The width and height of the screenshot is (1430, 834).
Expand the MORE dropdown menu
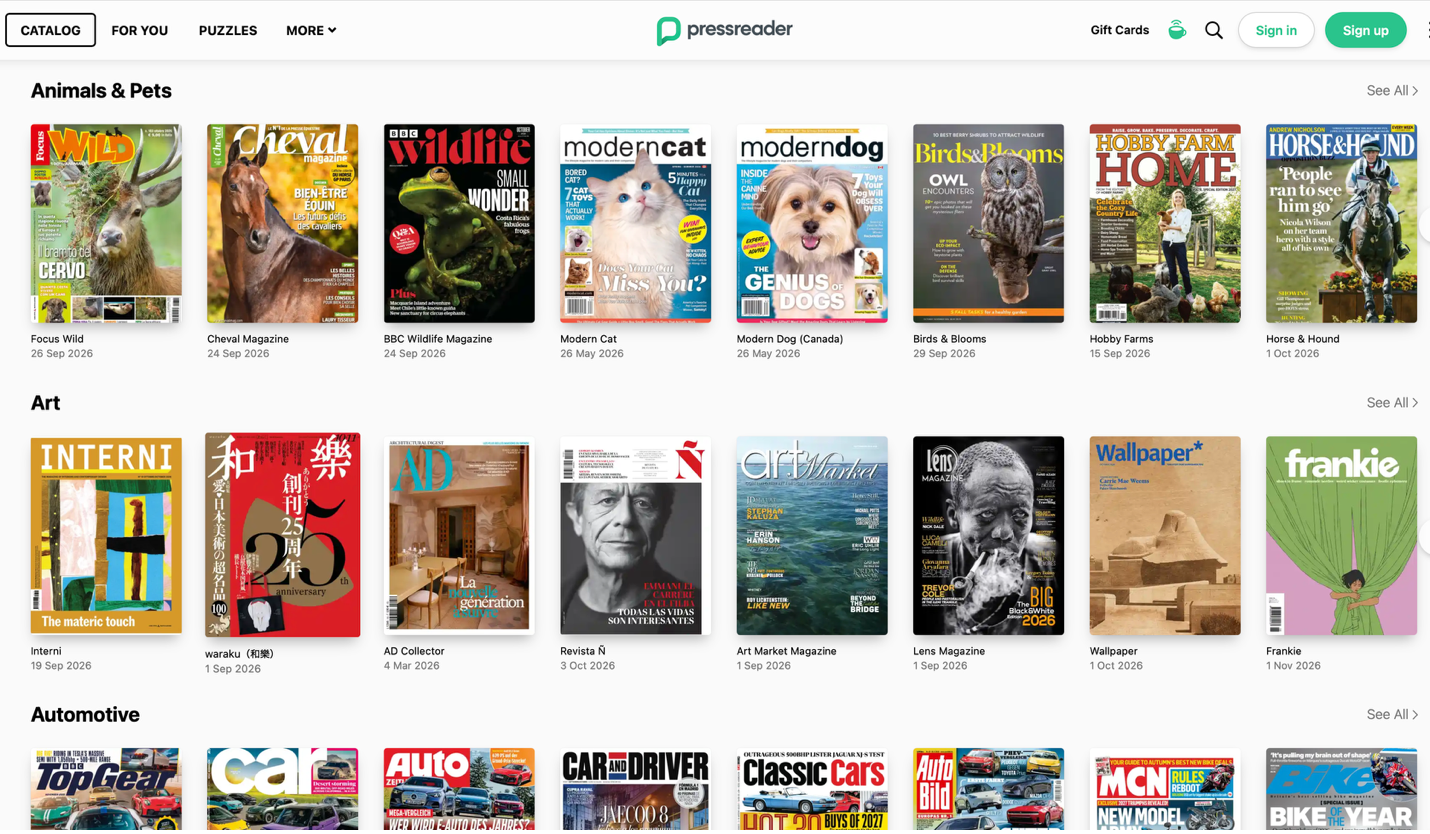point(311,30)
